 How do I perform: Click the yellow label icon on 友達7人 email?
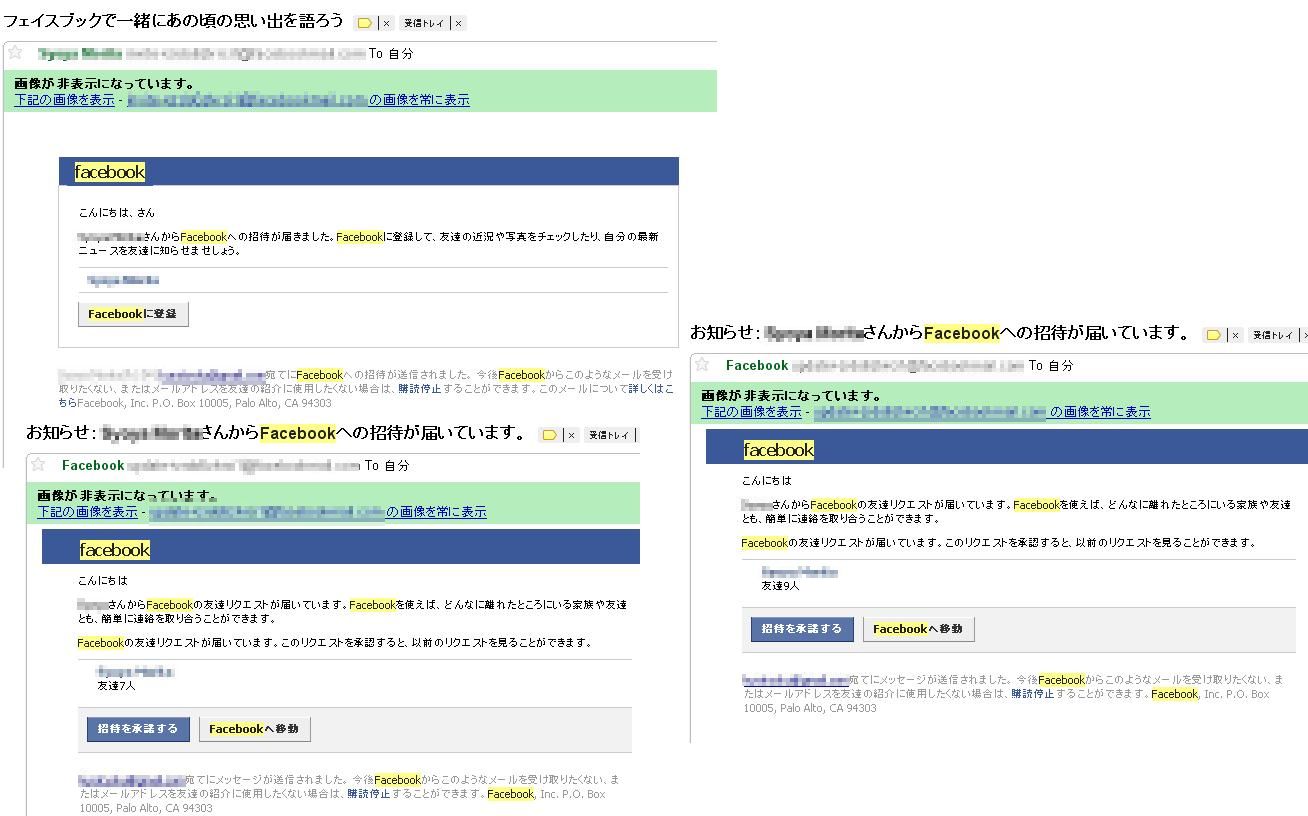[548, 435]
